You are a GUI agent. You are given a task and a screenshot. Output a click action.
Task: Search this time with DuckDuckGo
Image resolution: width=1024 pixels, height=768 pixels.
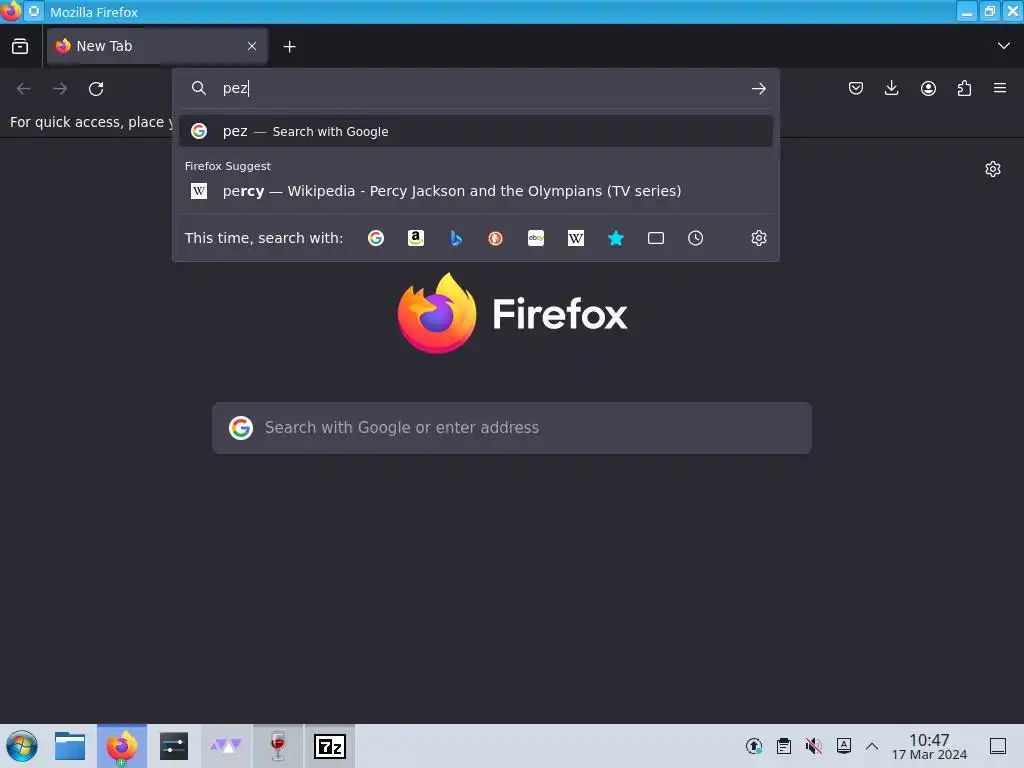click(x=496, y=238)
